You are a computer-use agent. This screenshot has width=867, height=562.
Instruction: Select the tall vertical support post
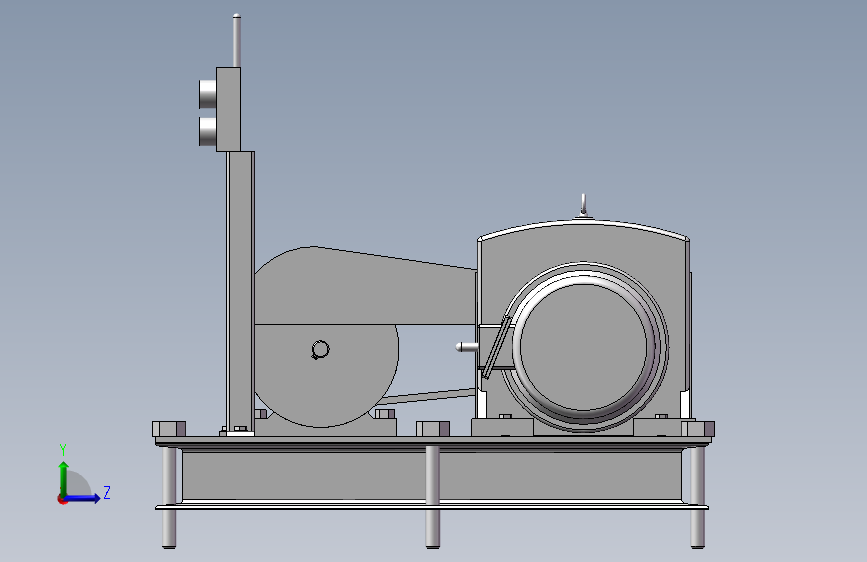[x=241, y=292]
